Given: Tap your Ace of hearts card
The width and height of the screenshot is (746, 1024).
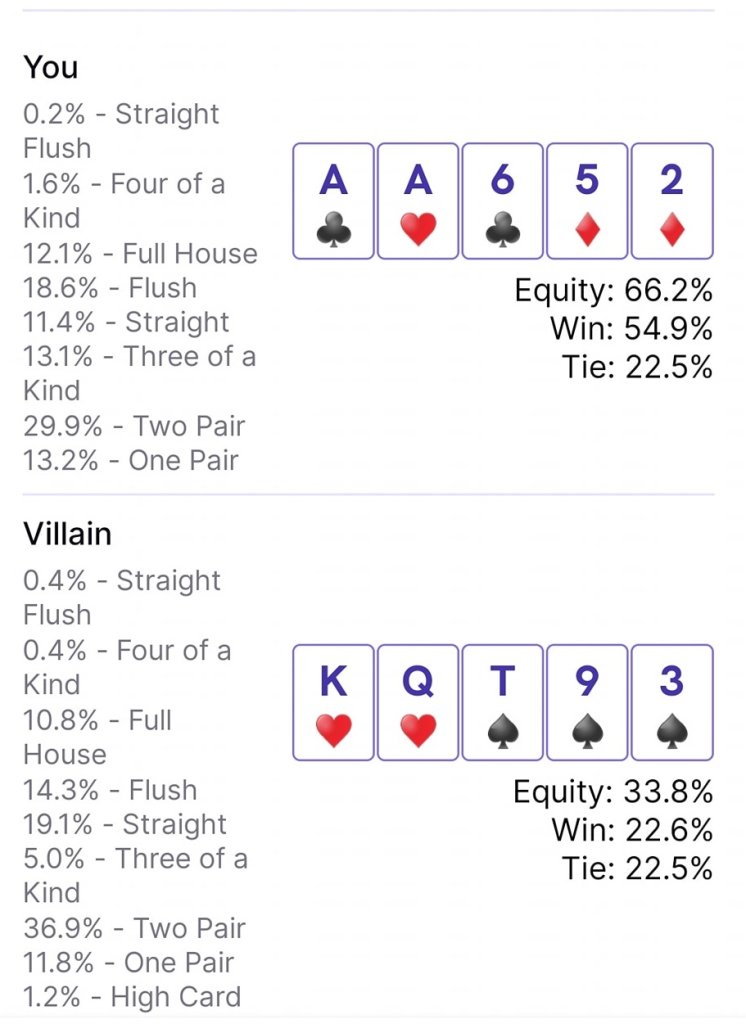Looking at the screenshot, I should (x=418, y=201).
